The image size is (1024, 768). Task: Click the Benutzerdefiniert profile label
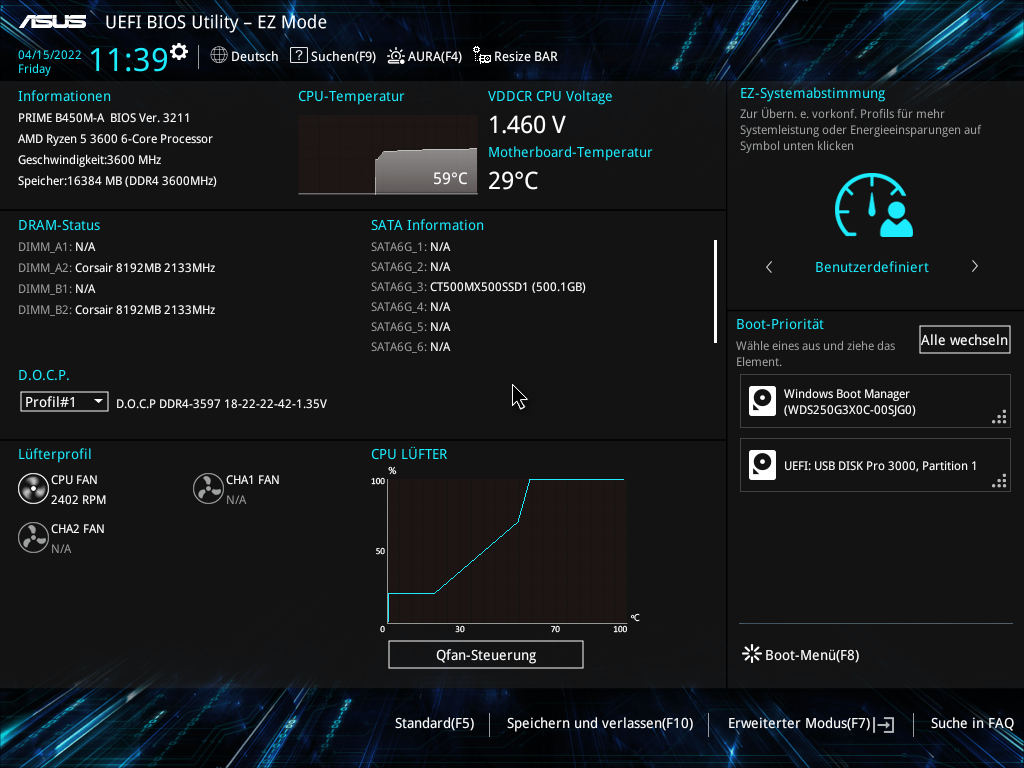pos(871,267)
